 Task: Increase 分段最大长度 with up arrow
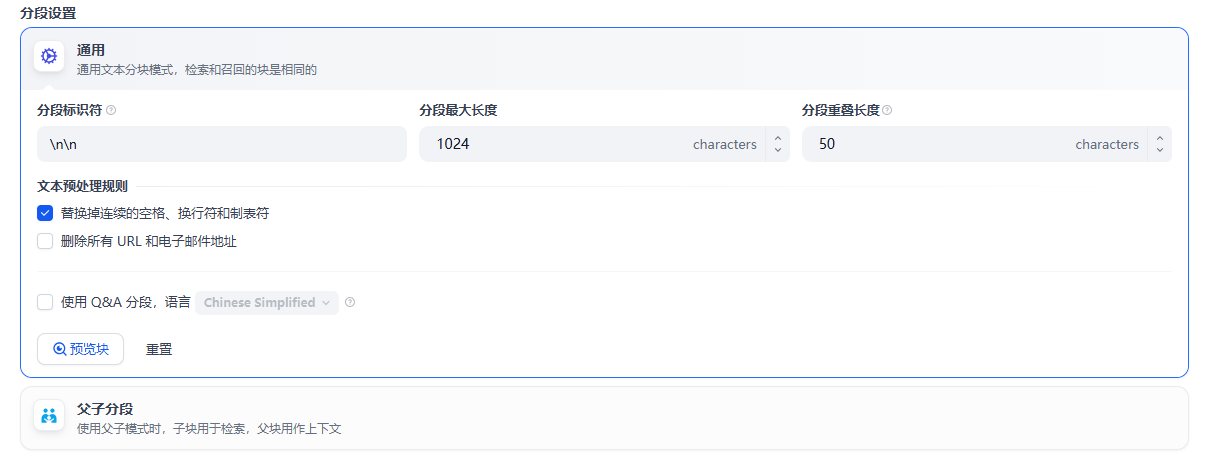[778, 137]
